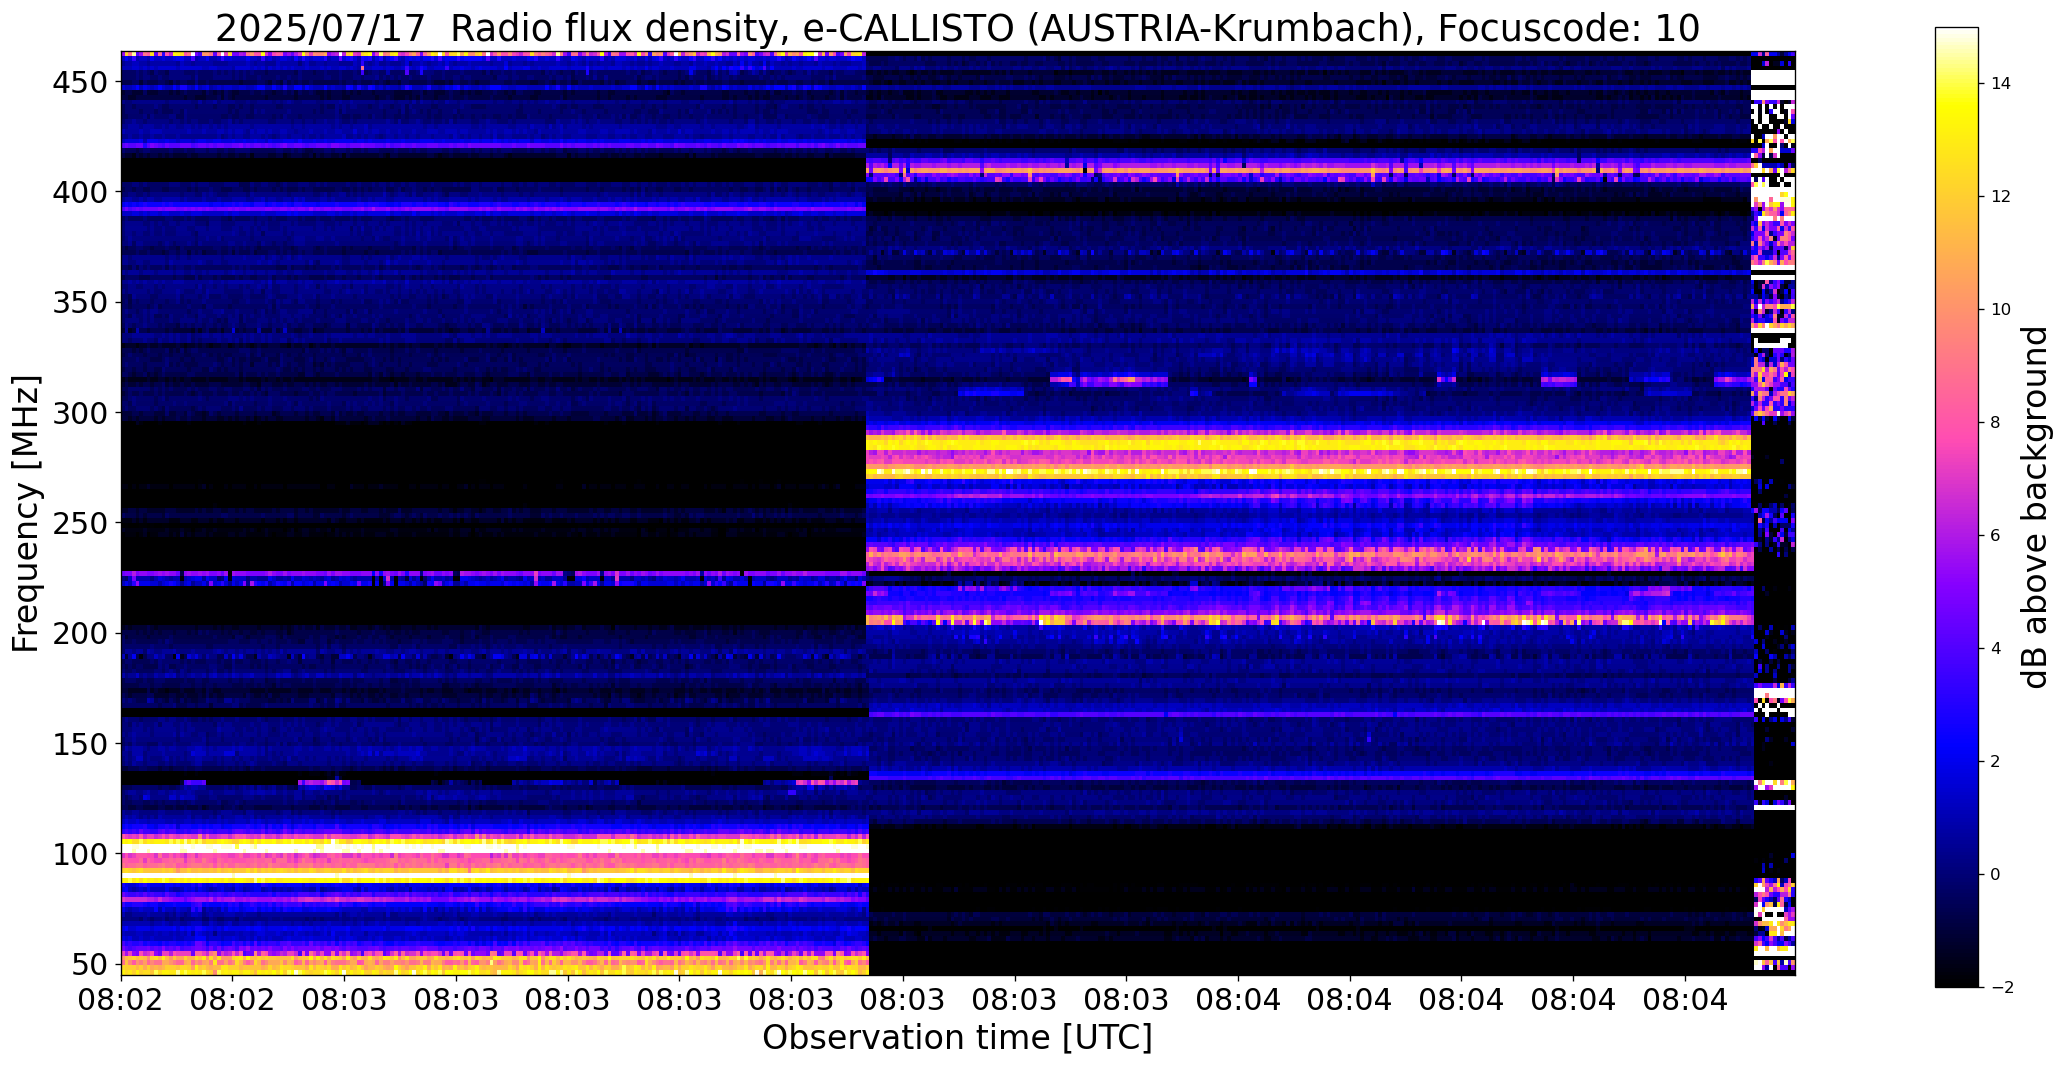The image size is (2066, 1067).
Task: Select the 50 frequency tick label
Action: (x=90, y=965)
